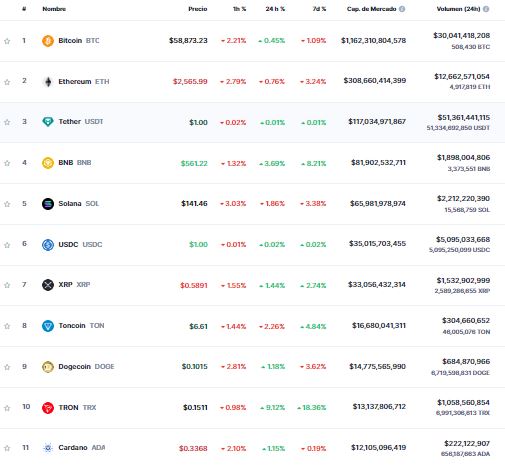Screen dimensions: 505x467
Task: Click the Bitcoin coin logo icon
Action: pos(48,41)
